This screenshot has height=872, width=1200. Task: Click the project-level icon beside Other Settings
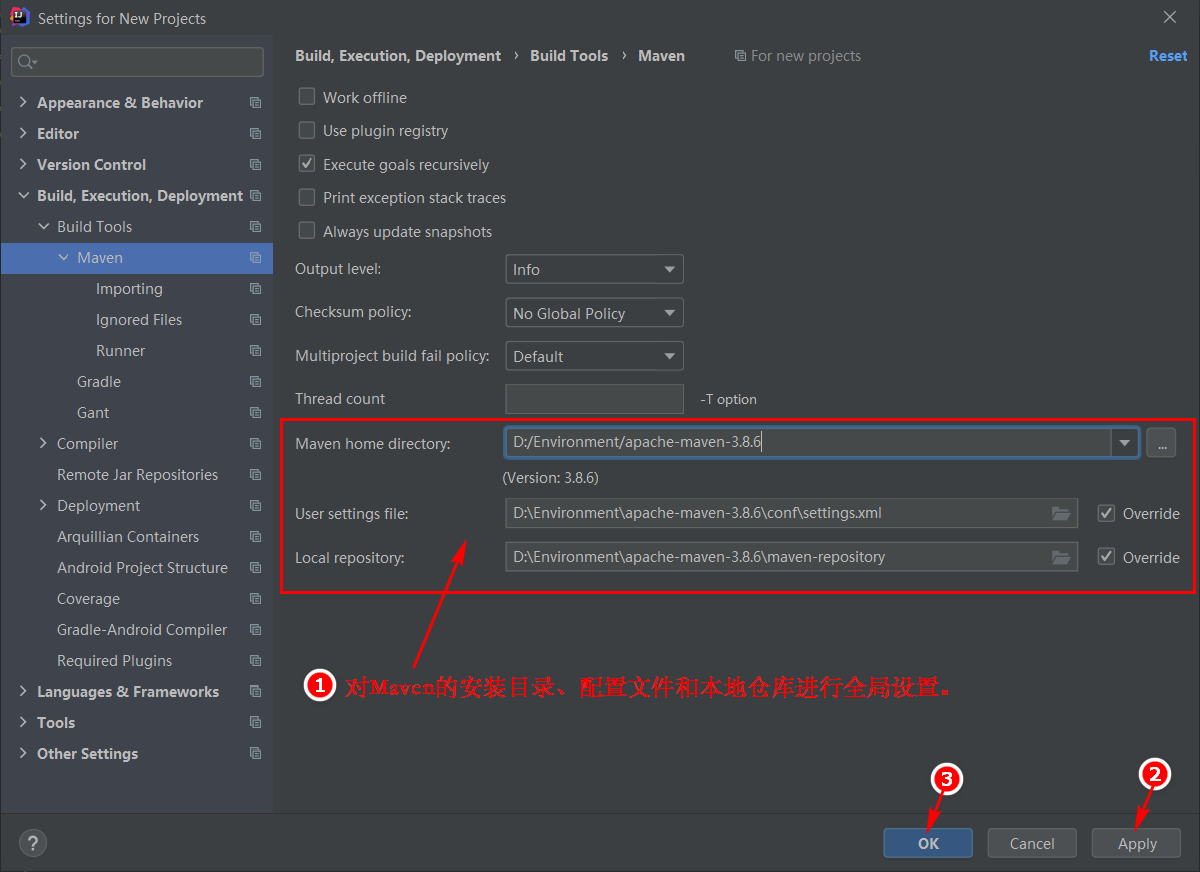(255, 754)
